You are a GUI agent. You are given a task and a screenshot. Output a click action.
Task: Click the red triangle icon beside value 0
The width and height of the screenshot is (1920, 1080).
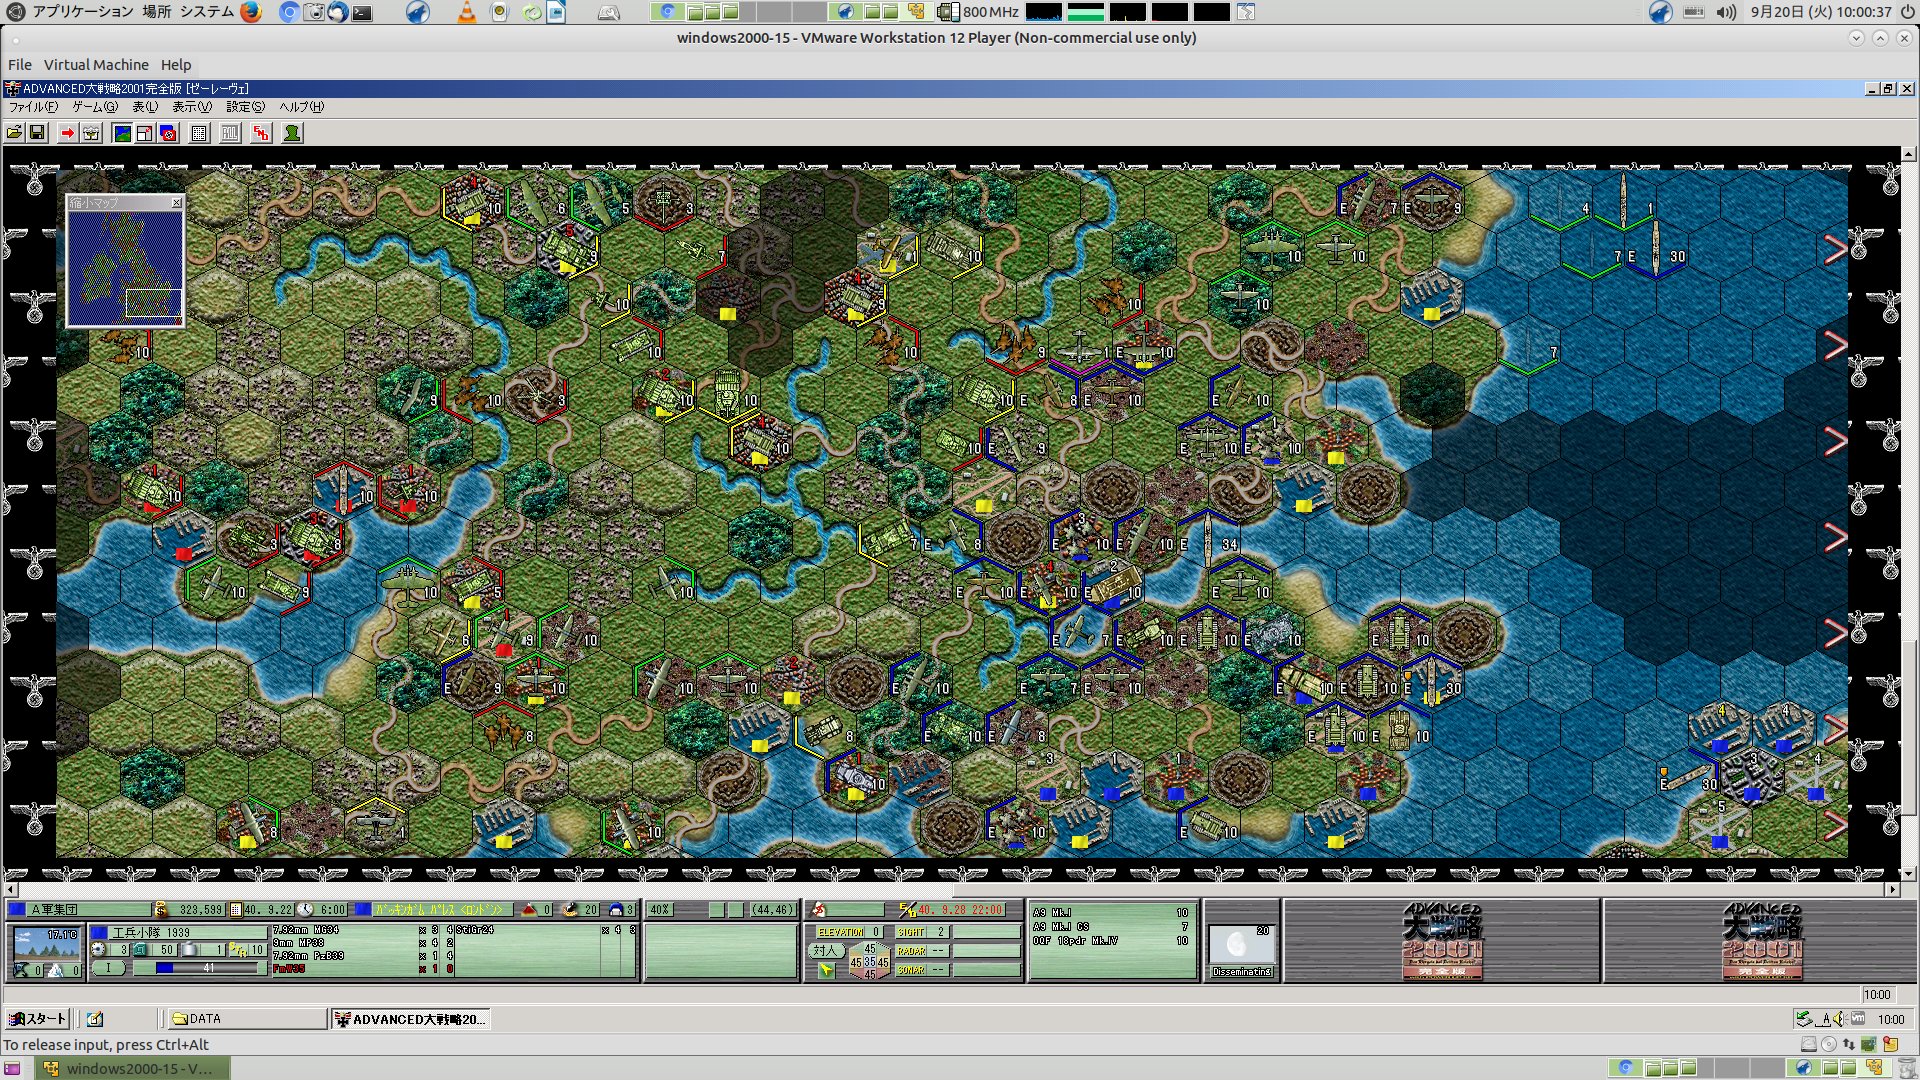point(530,909)
